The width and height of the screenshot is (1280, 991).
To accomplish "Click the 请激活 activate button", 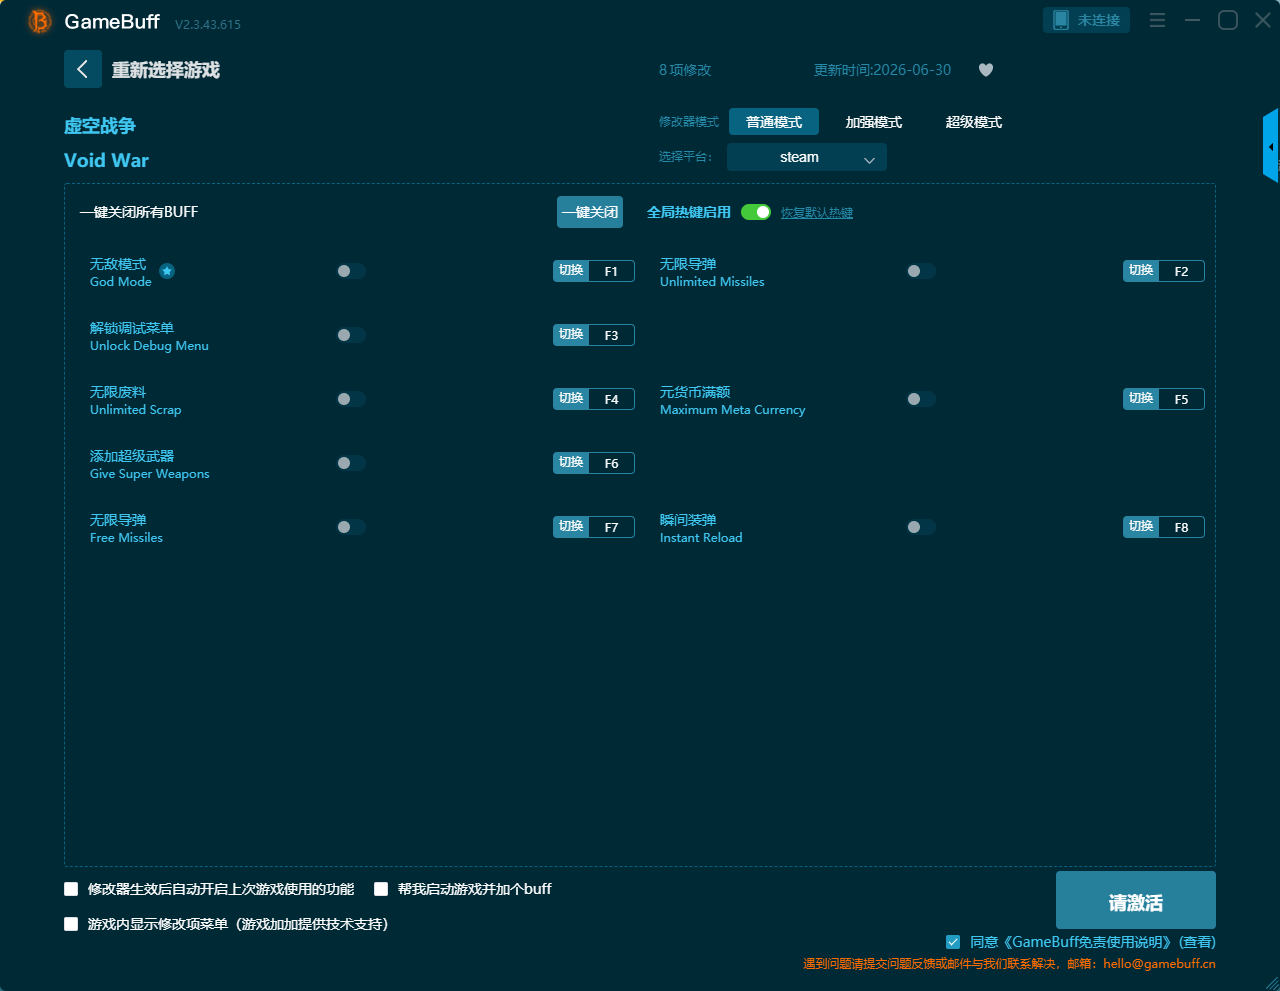I will click(1136, 900).
